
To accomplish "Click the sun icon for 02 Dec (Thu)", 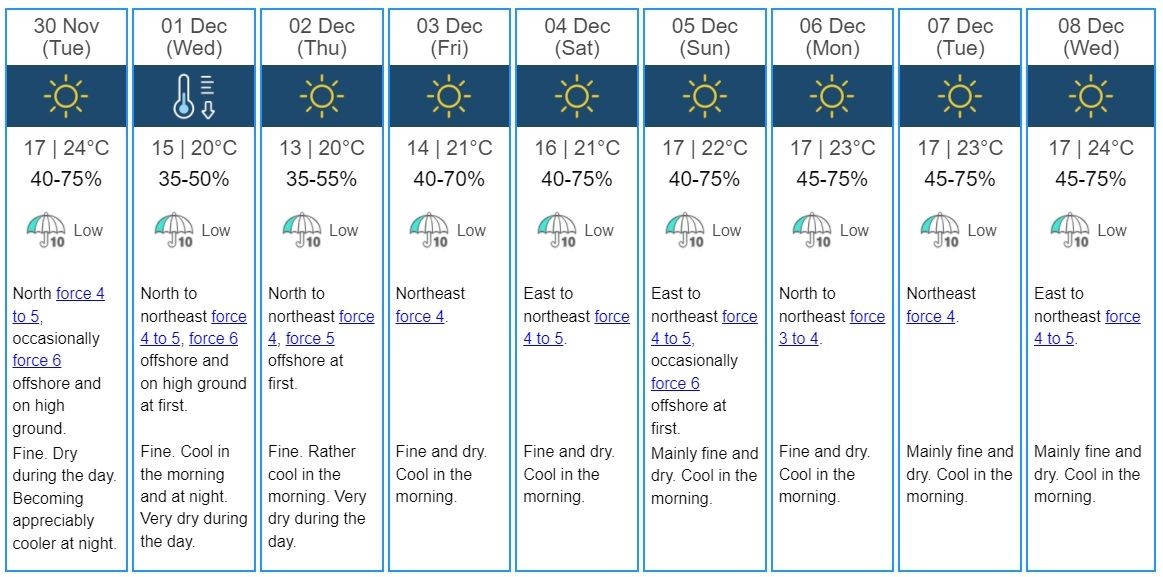I will tap(321, 96).
